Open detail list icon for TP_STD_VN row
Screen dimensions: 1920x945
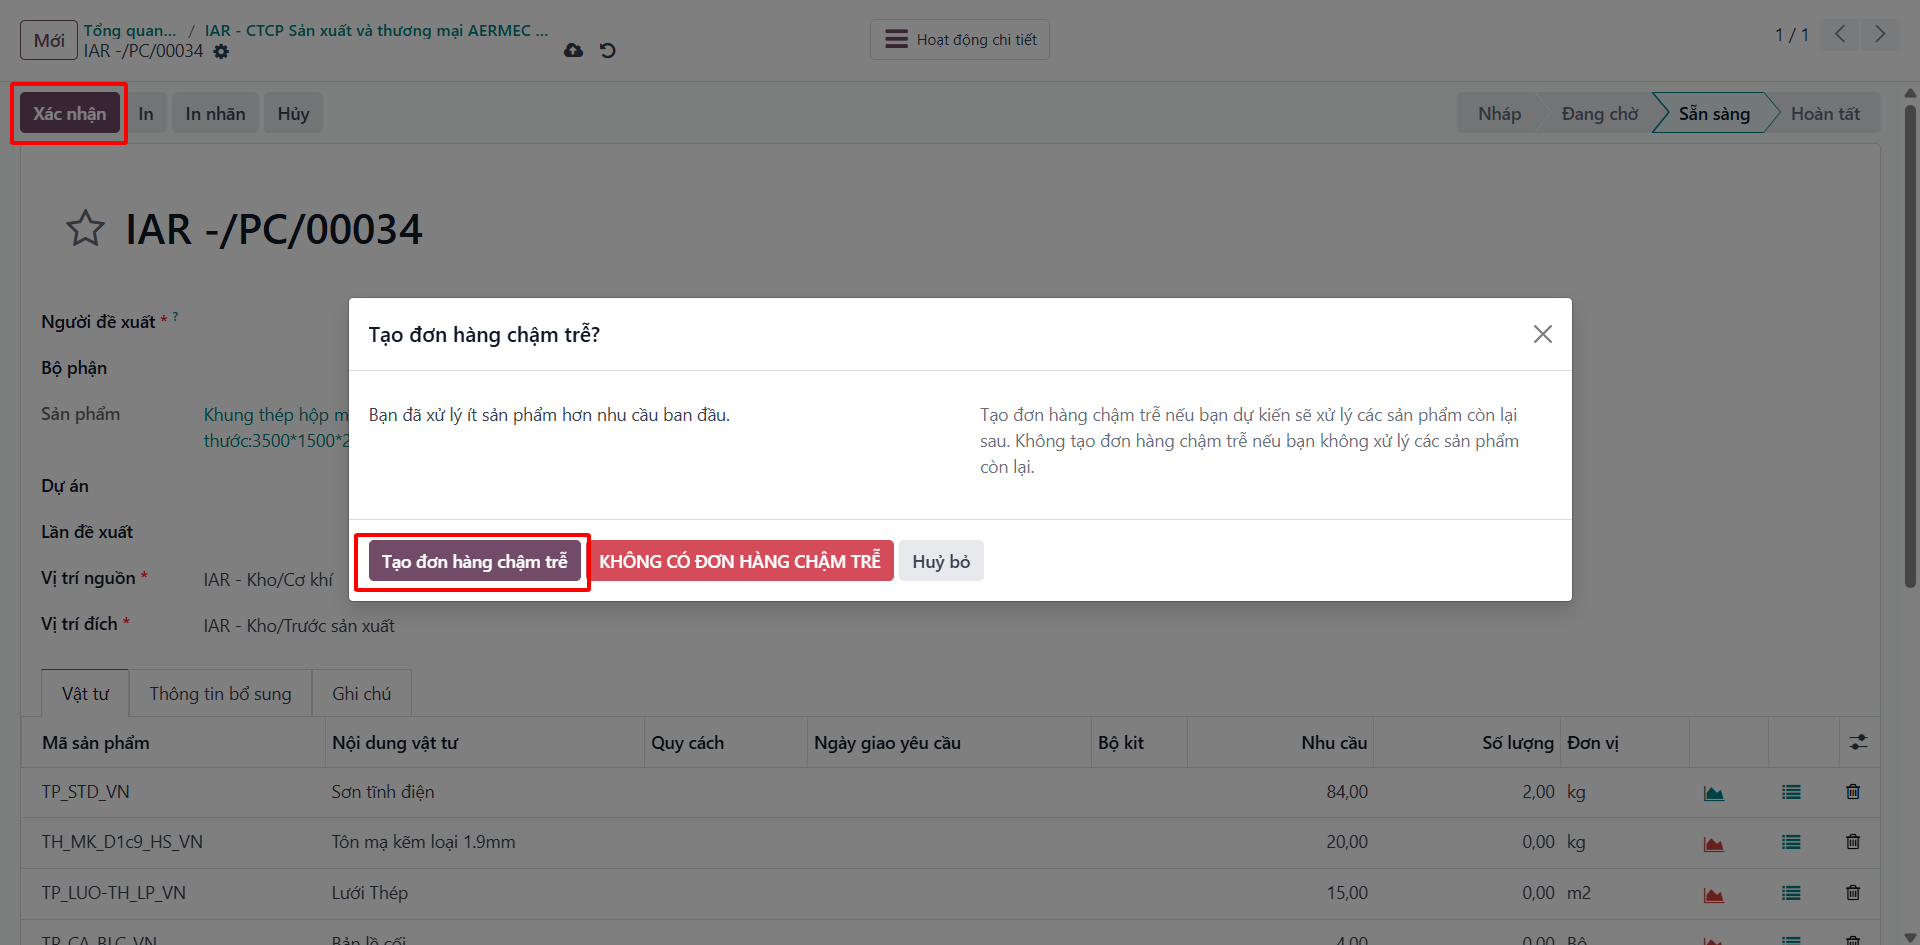click(x=1791, y=792)
